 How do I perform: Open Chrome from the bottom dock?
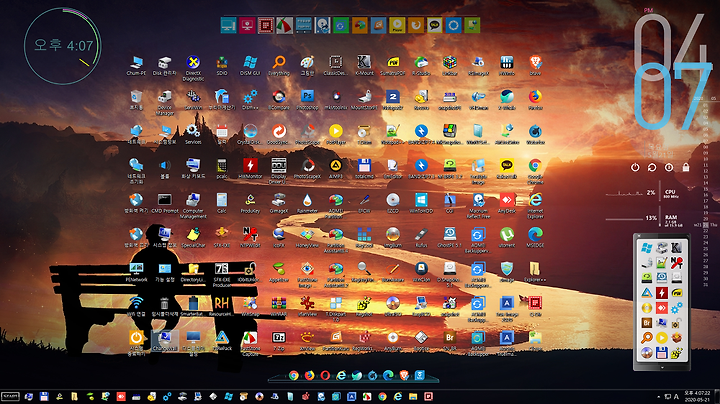[x=294, y=376]
